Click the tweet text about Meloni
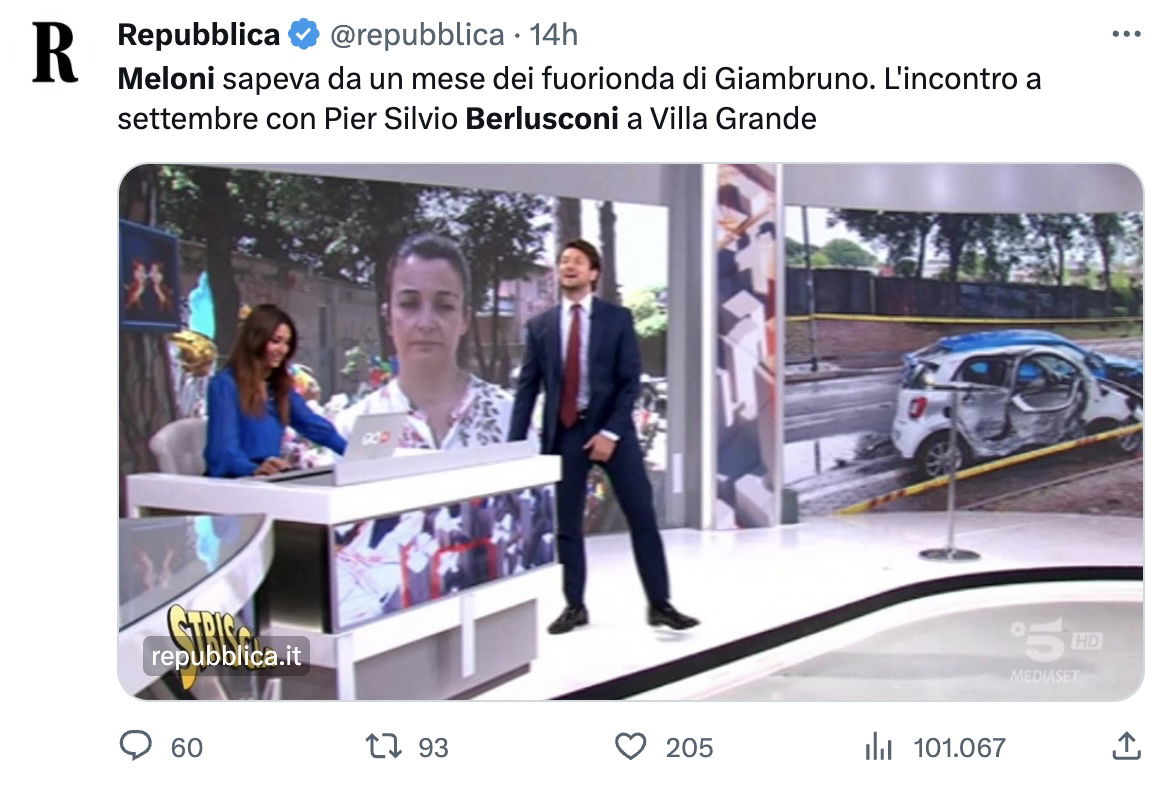Viewport: 1164px width, 790px height. 579,99
